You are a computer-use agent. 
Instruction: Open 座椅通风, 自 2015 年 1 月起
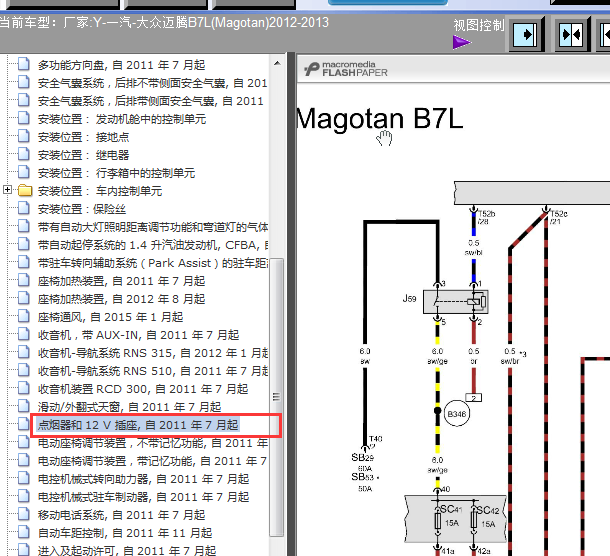point(110,317)
